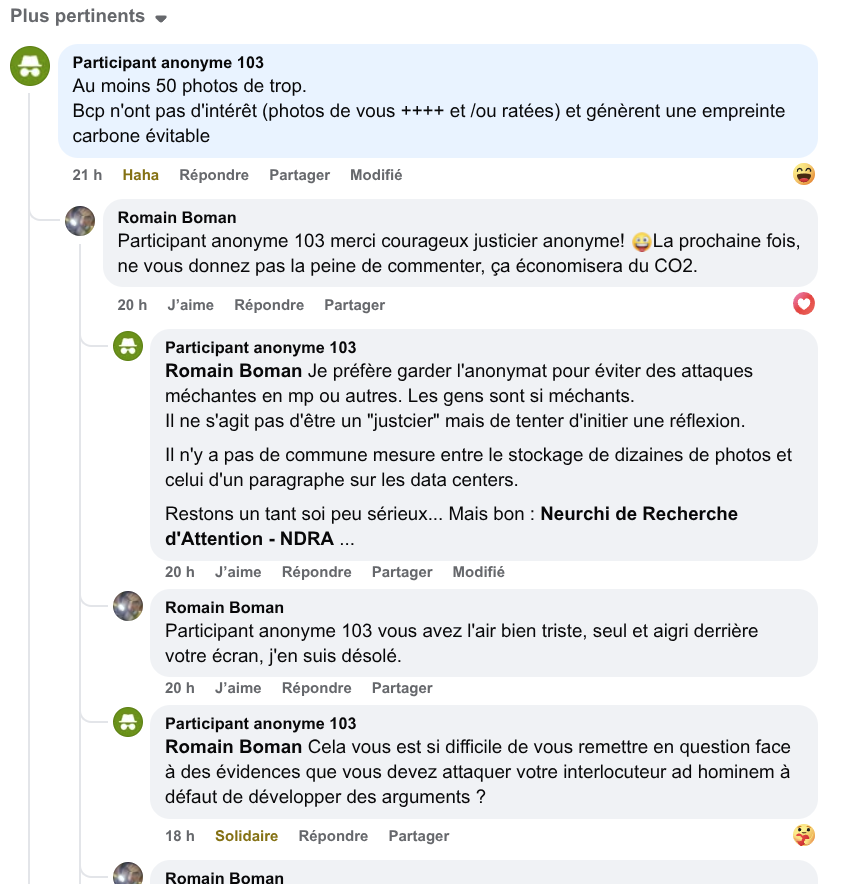Click anonymous avatar of top comment
This screenshot has width=854, height=884.
(x=30, y=67)
